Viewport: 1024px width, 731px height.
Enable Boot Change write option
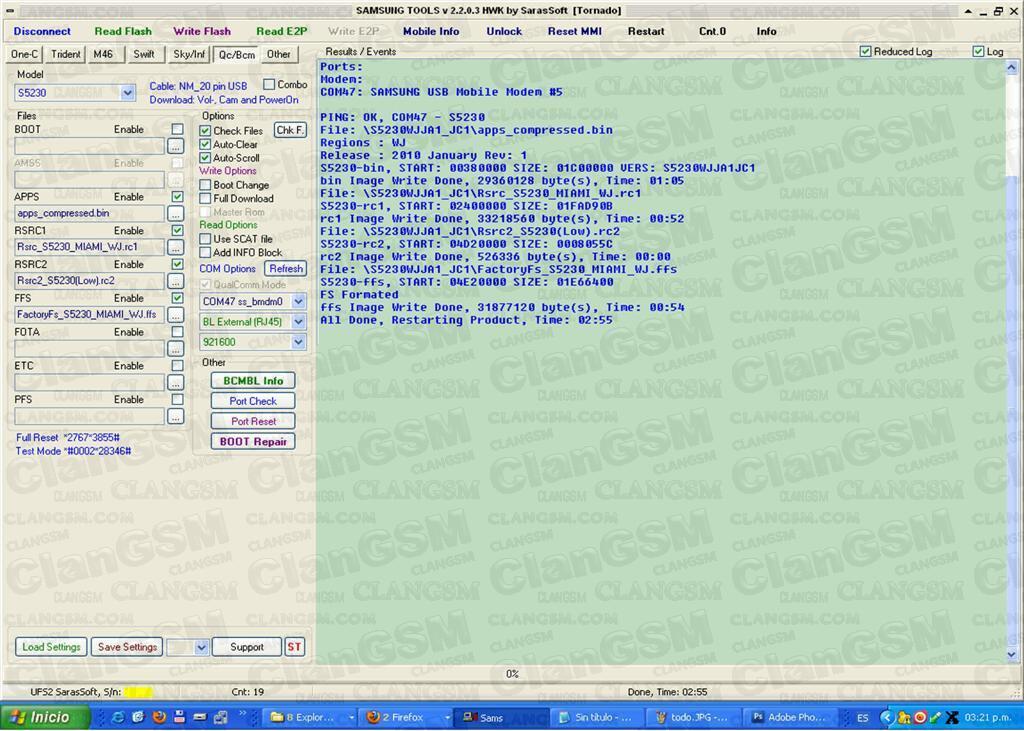205,185
